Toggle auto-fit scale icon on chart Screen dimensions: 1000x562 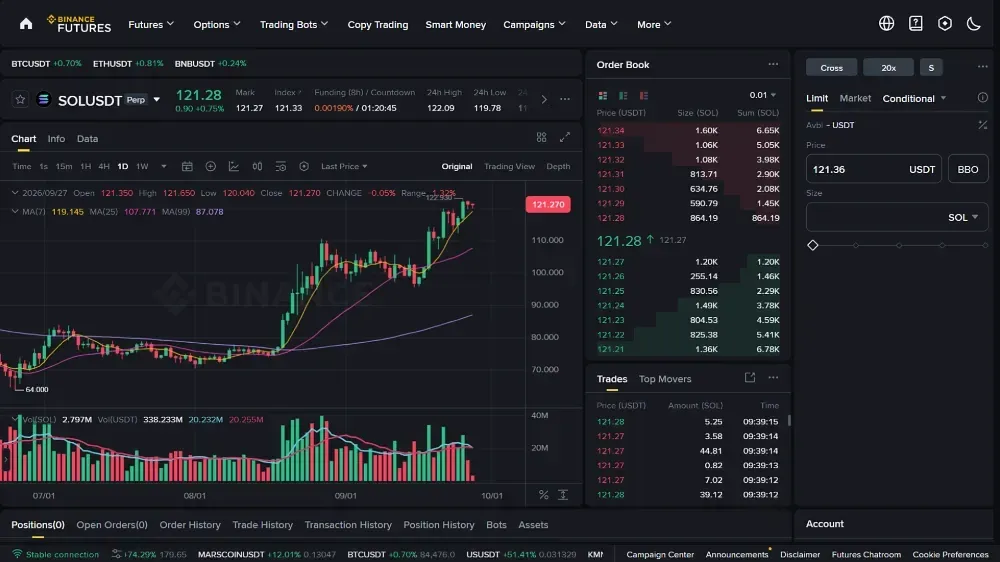click(563, 495)
